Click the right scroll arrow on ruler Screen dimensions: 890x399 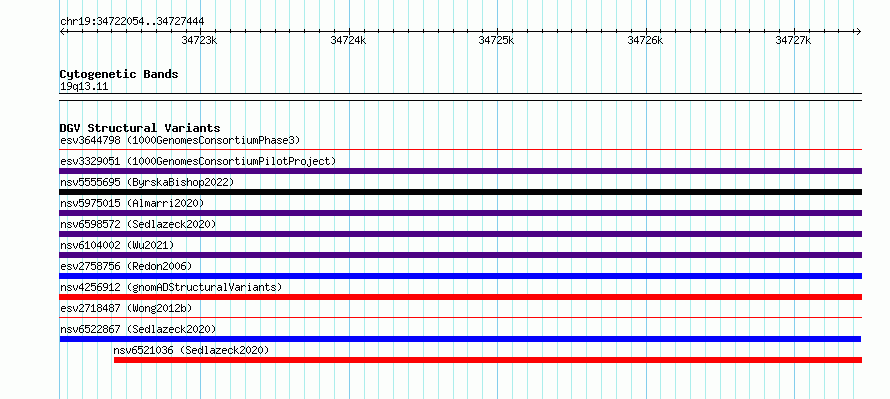coord(858,32)
